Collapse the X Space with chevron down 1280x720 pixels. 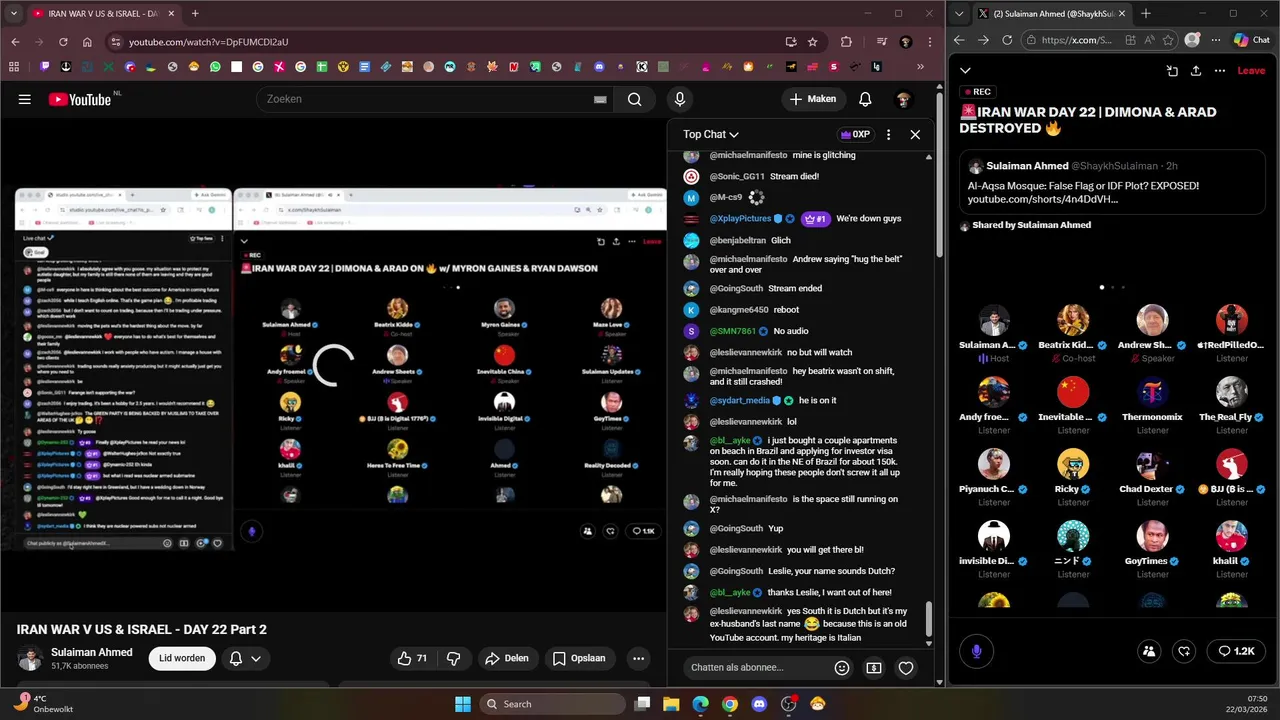tap(965, 70)
